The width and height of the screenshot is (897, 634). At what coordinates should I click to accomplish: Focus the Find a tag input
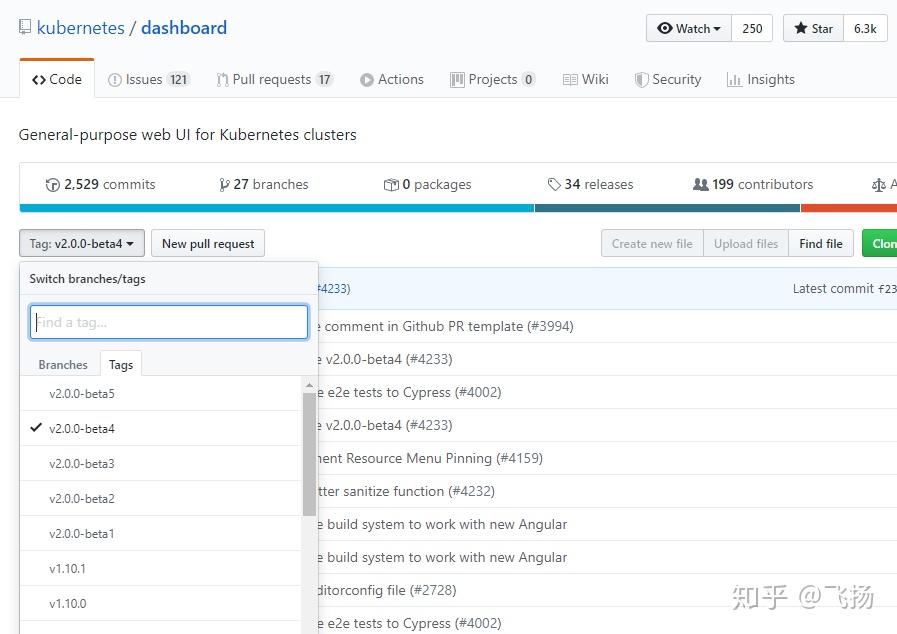(x=169, y=322)
